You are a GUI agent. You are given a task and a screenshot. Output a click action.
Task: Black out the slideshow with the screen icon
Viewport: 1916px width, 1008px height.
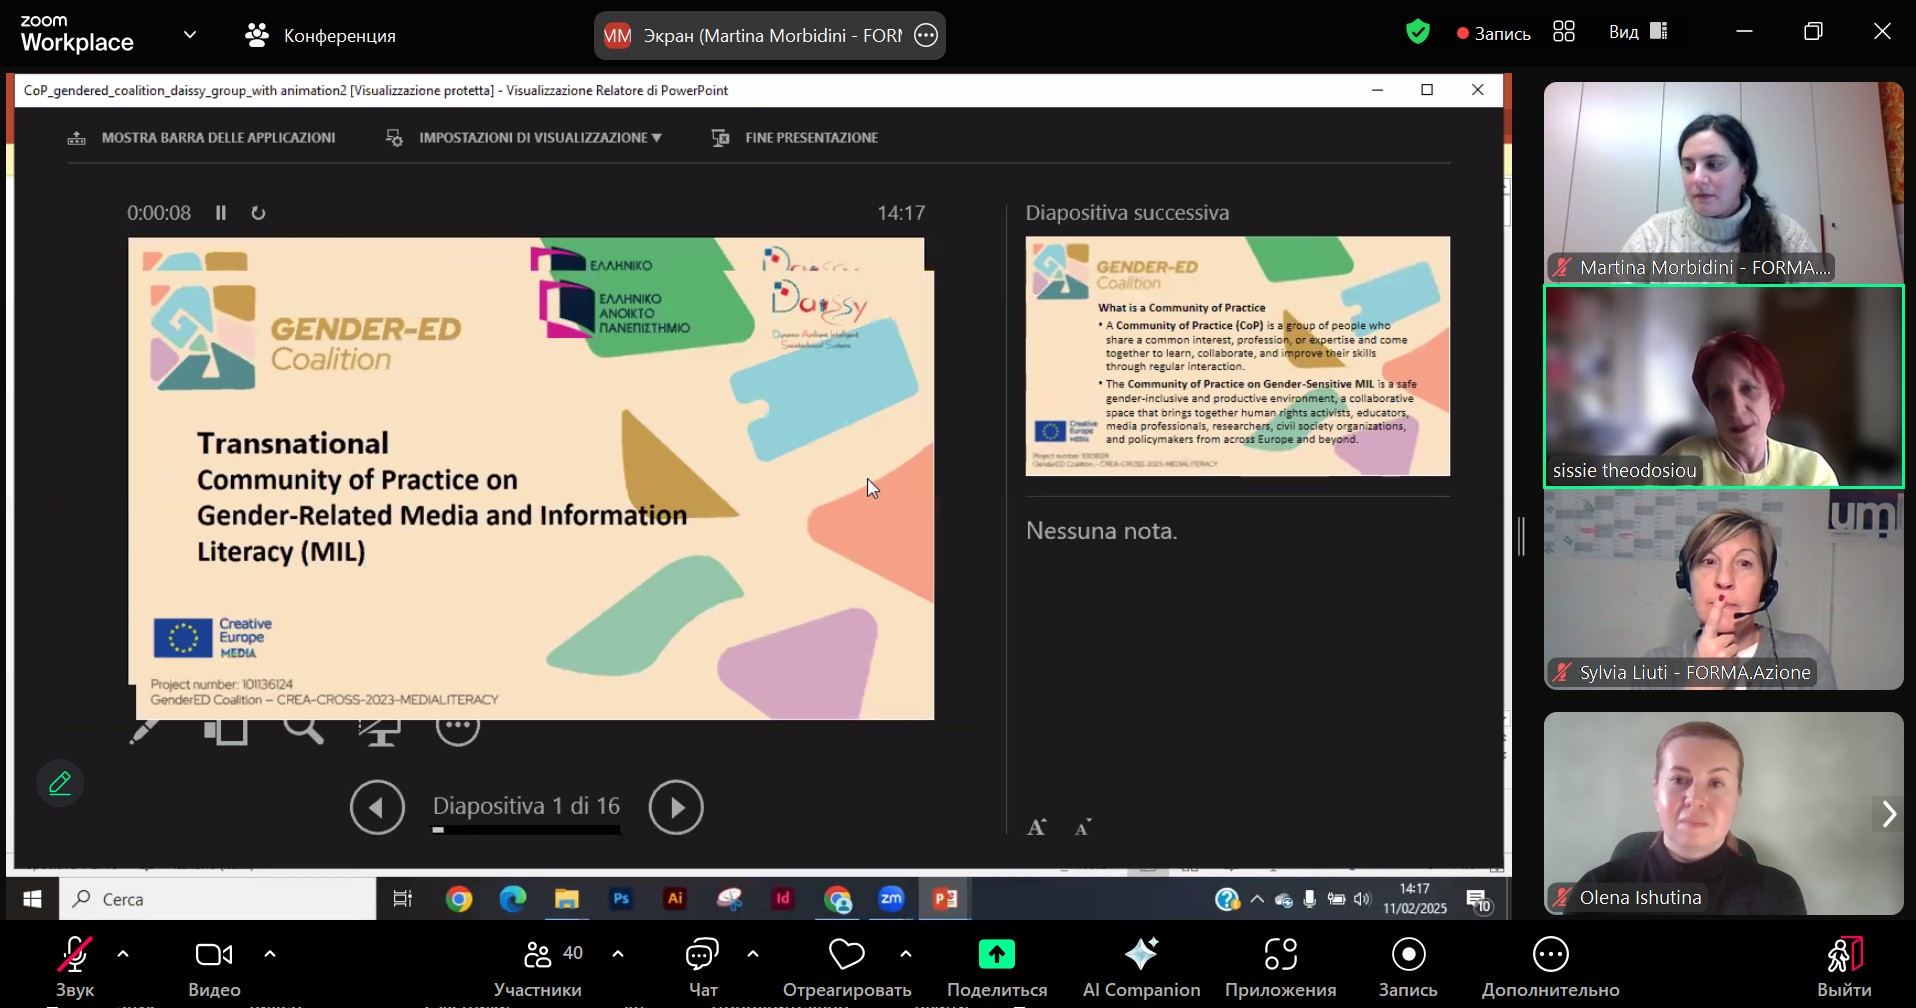(380, 731)
